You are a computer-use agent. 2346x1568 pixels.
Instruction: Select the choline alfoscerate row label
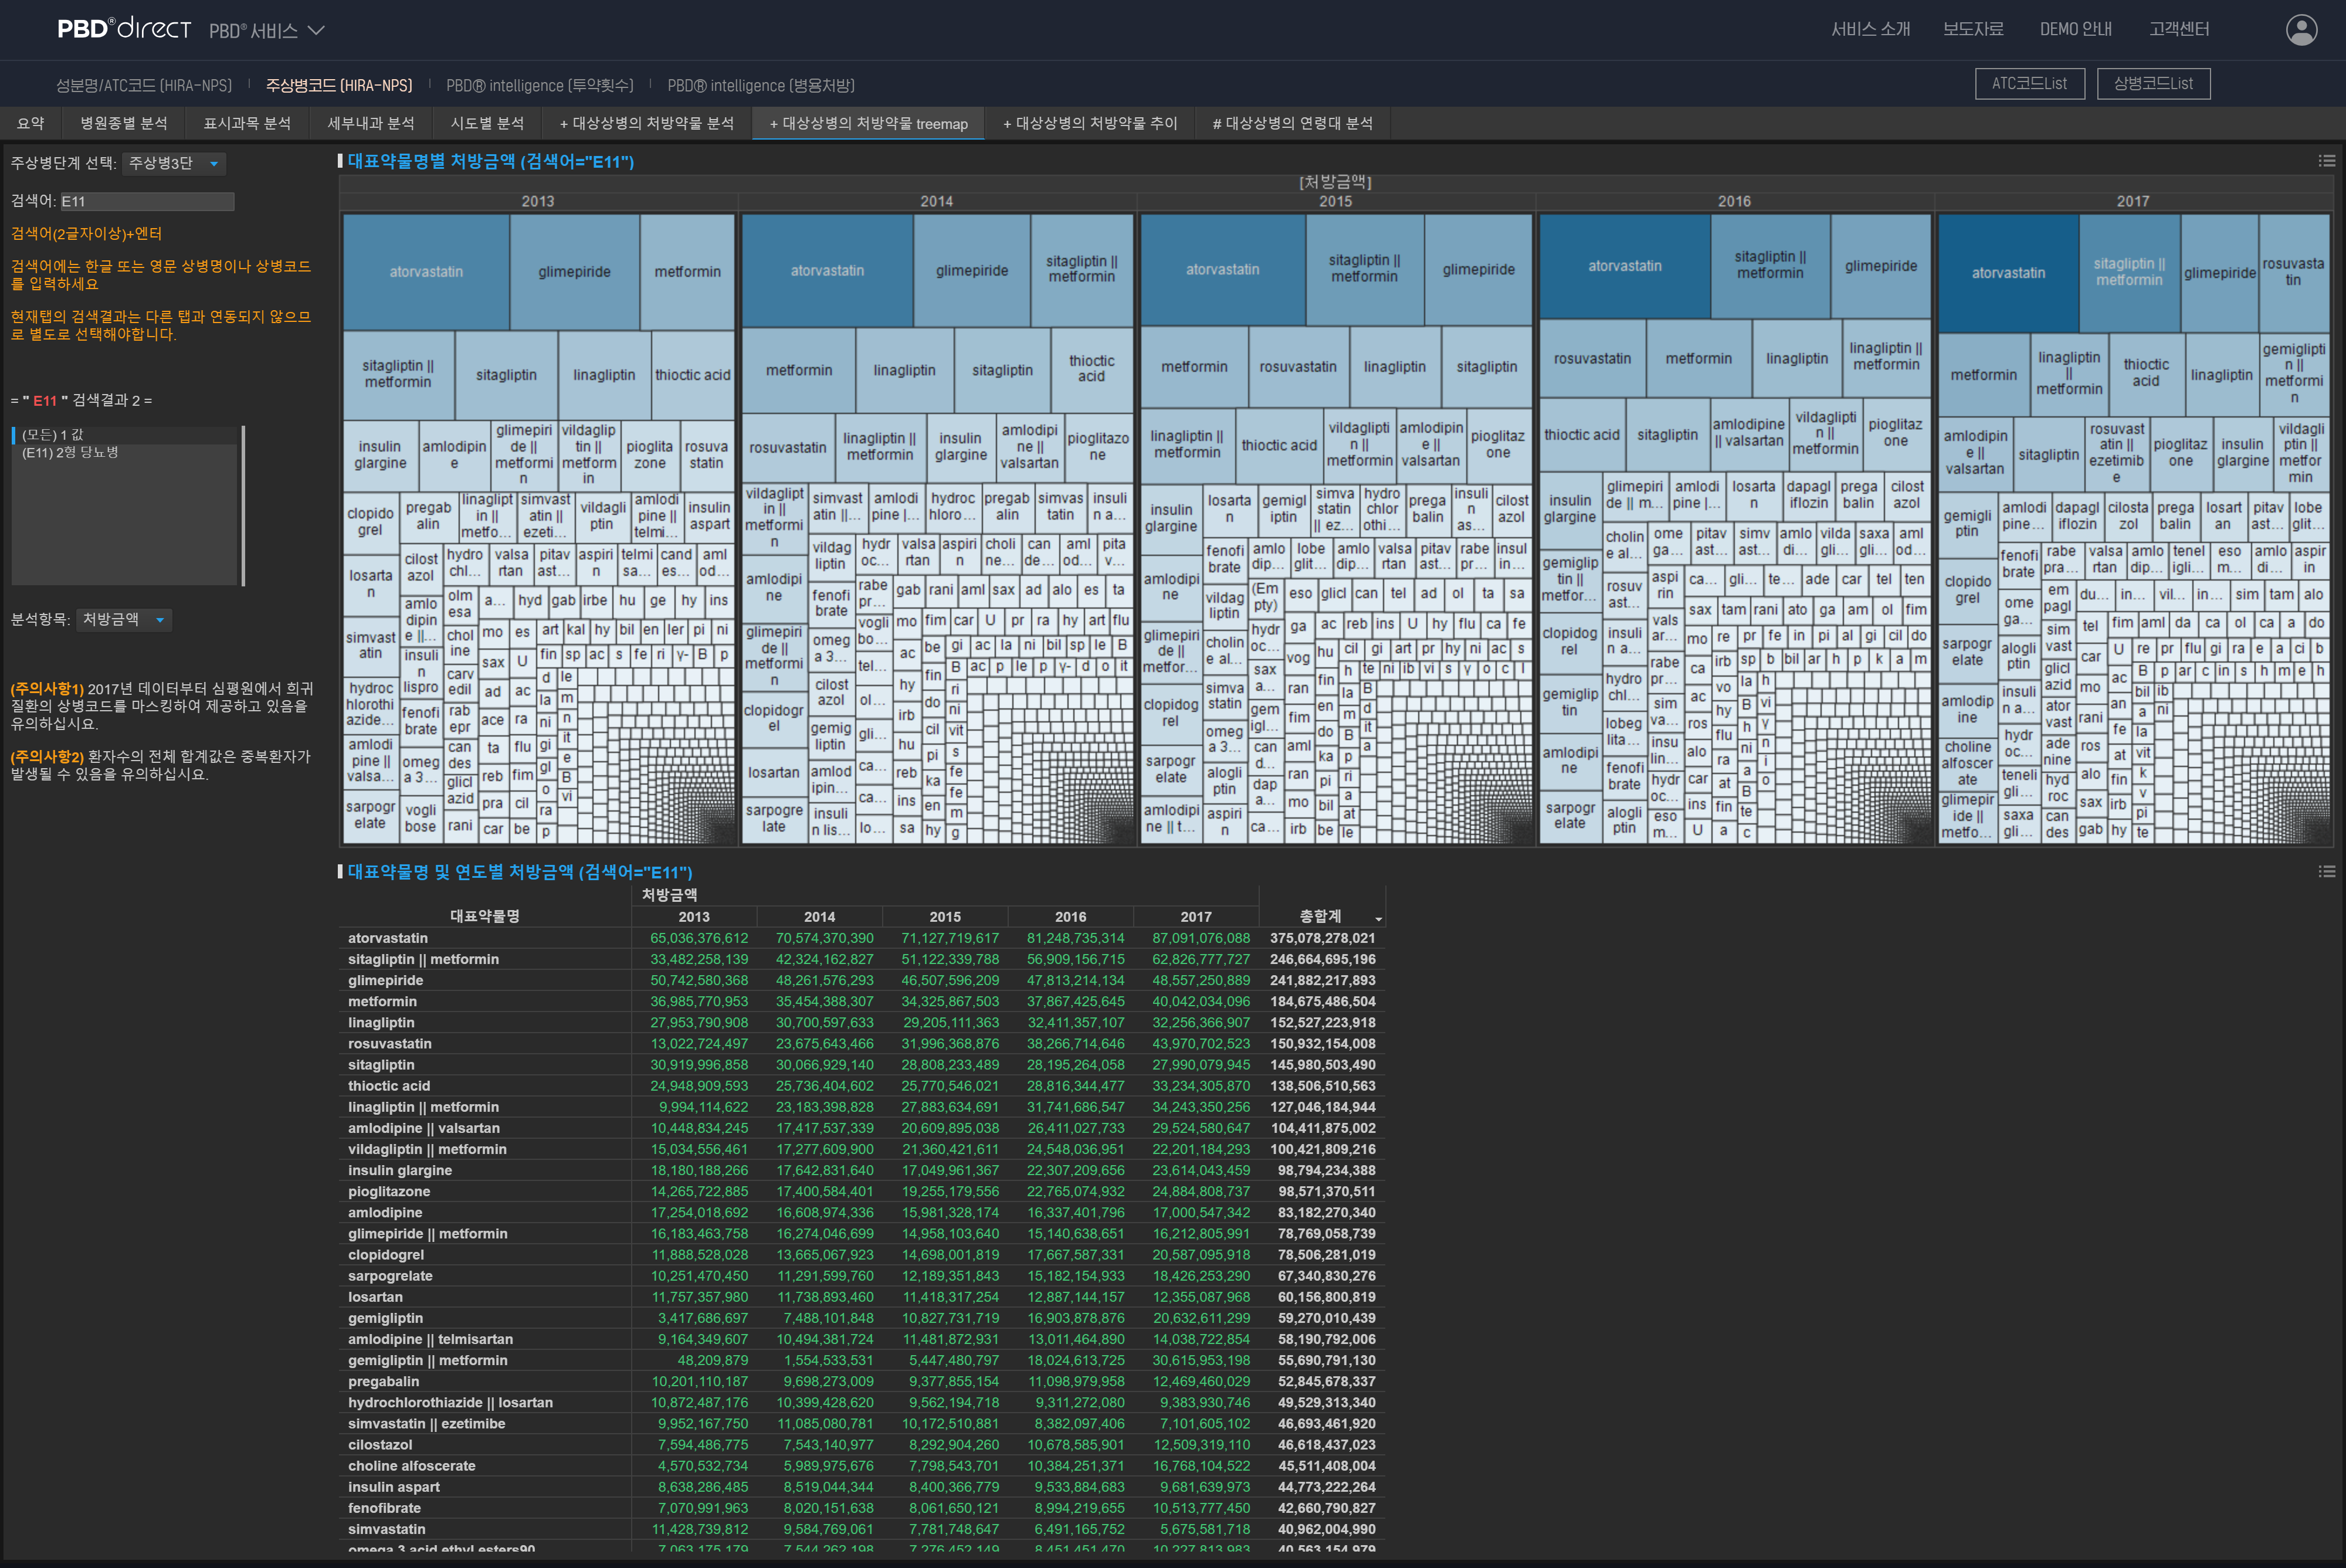click(x=412, y=1466)
